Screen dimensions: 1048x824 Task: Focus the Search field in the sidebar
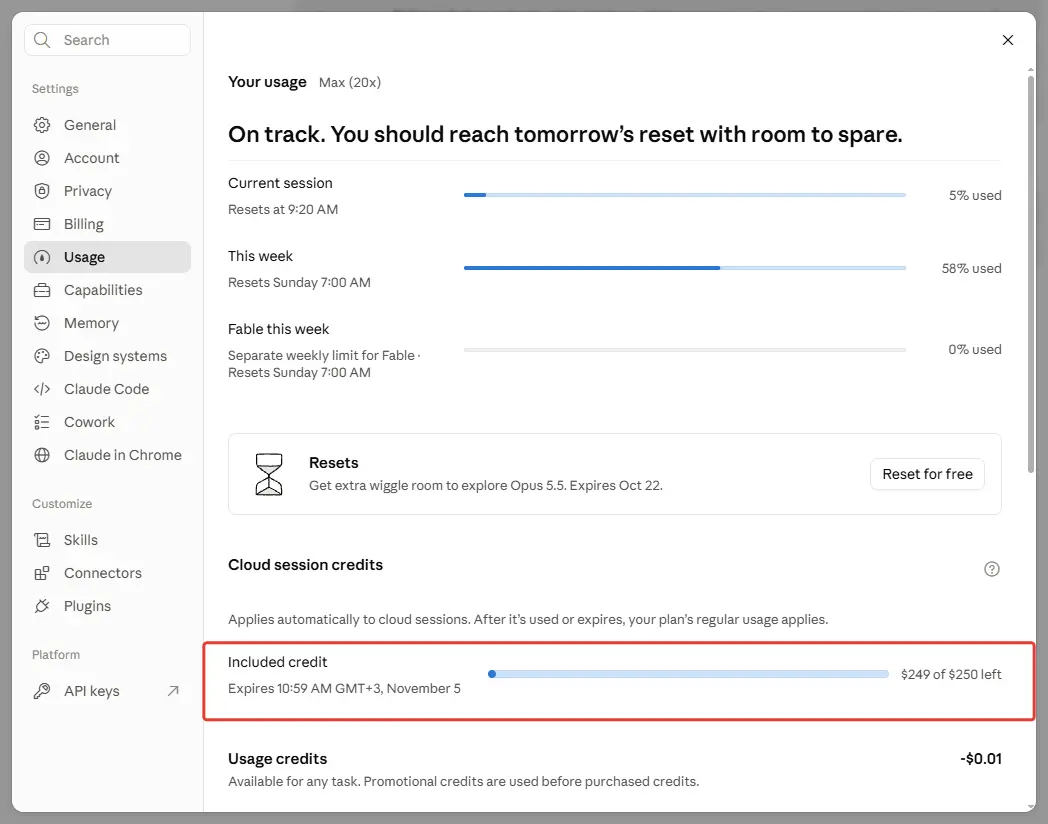(108, 40)
